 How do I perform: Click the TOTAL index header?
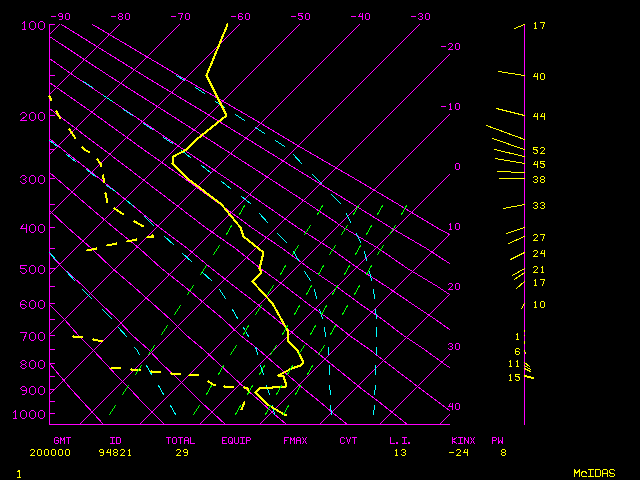pyautogui.click(x=180, y=440)
